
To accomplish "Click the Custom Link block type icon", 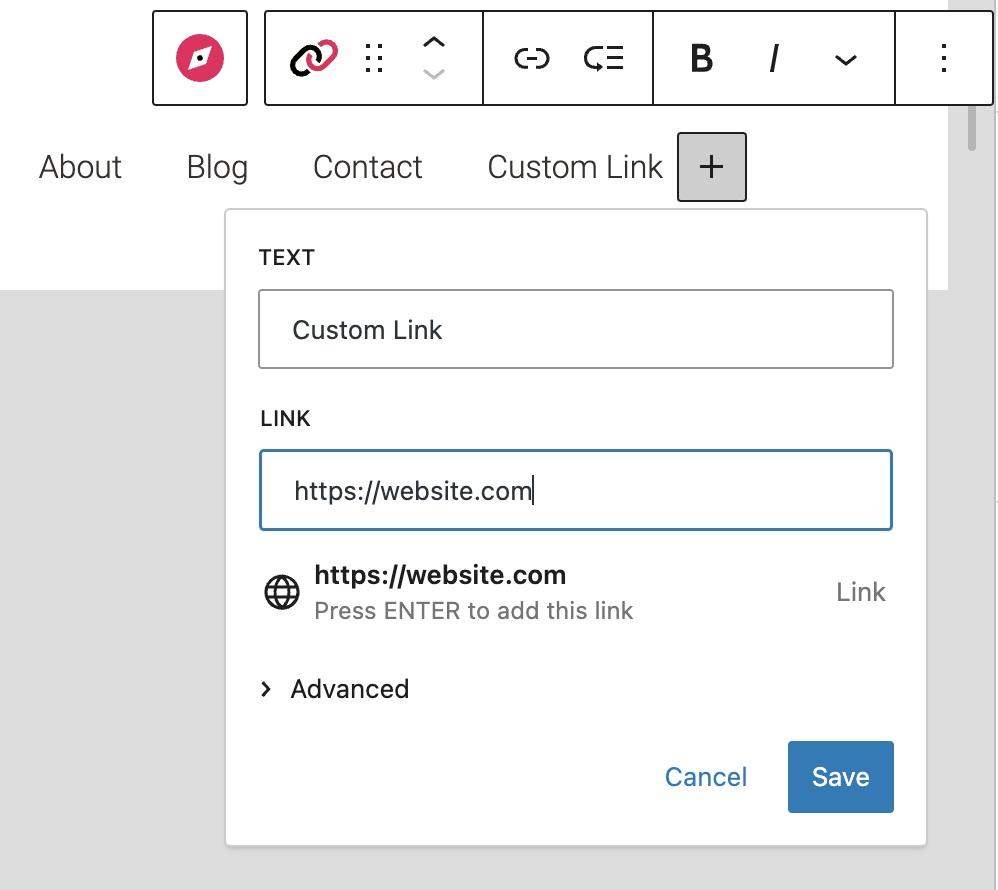I will click(x=314, y=58).
